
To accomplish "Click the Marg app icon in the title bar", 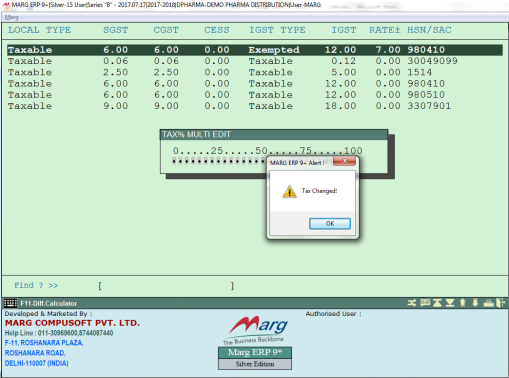I will [x=6, y=5].
